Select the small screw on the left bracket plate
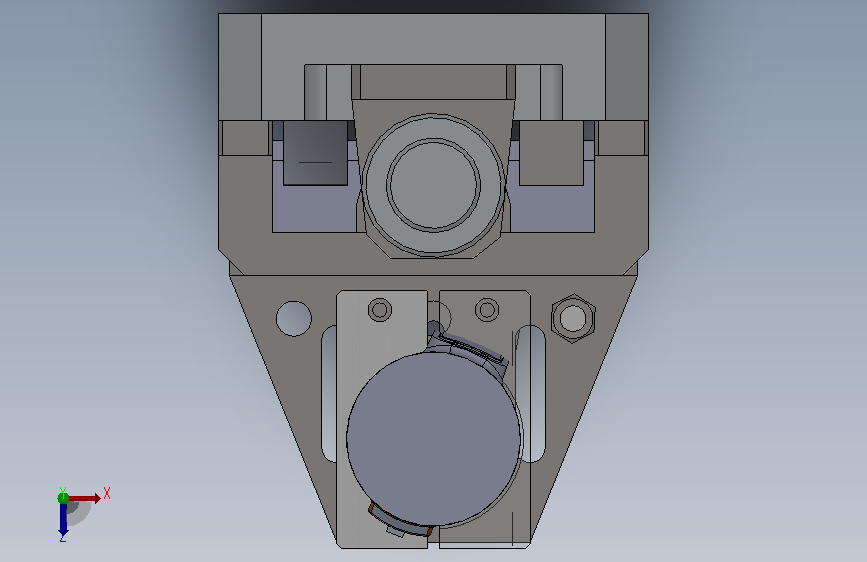Image resolution: width=867 pixels, height=562 pixels. [380, 310]
